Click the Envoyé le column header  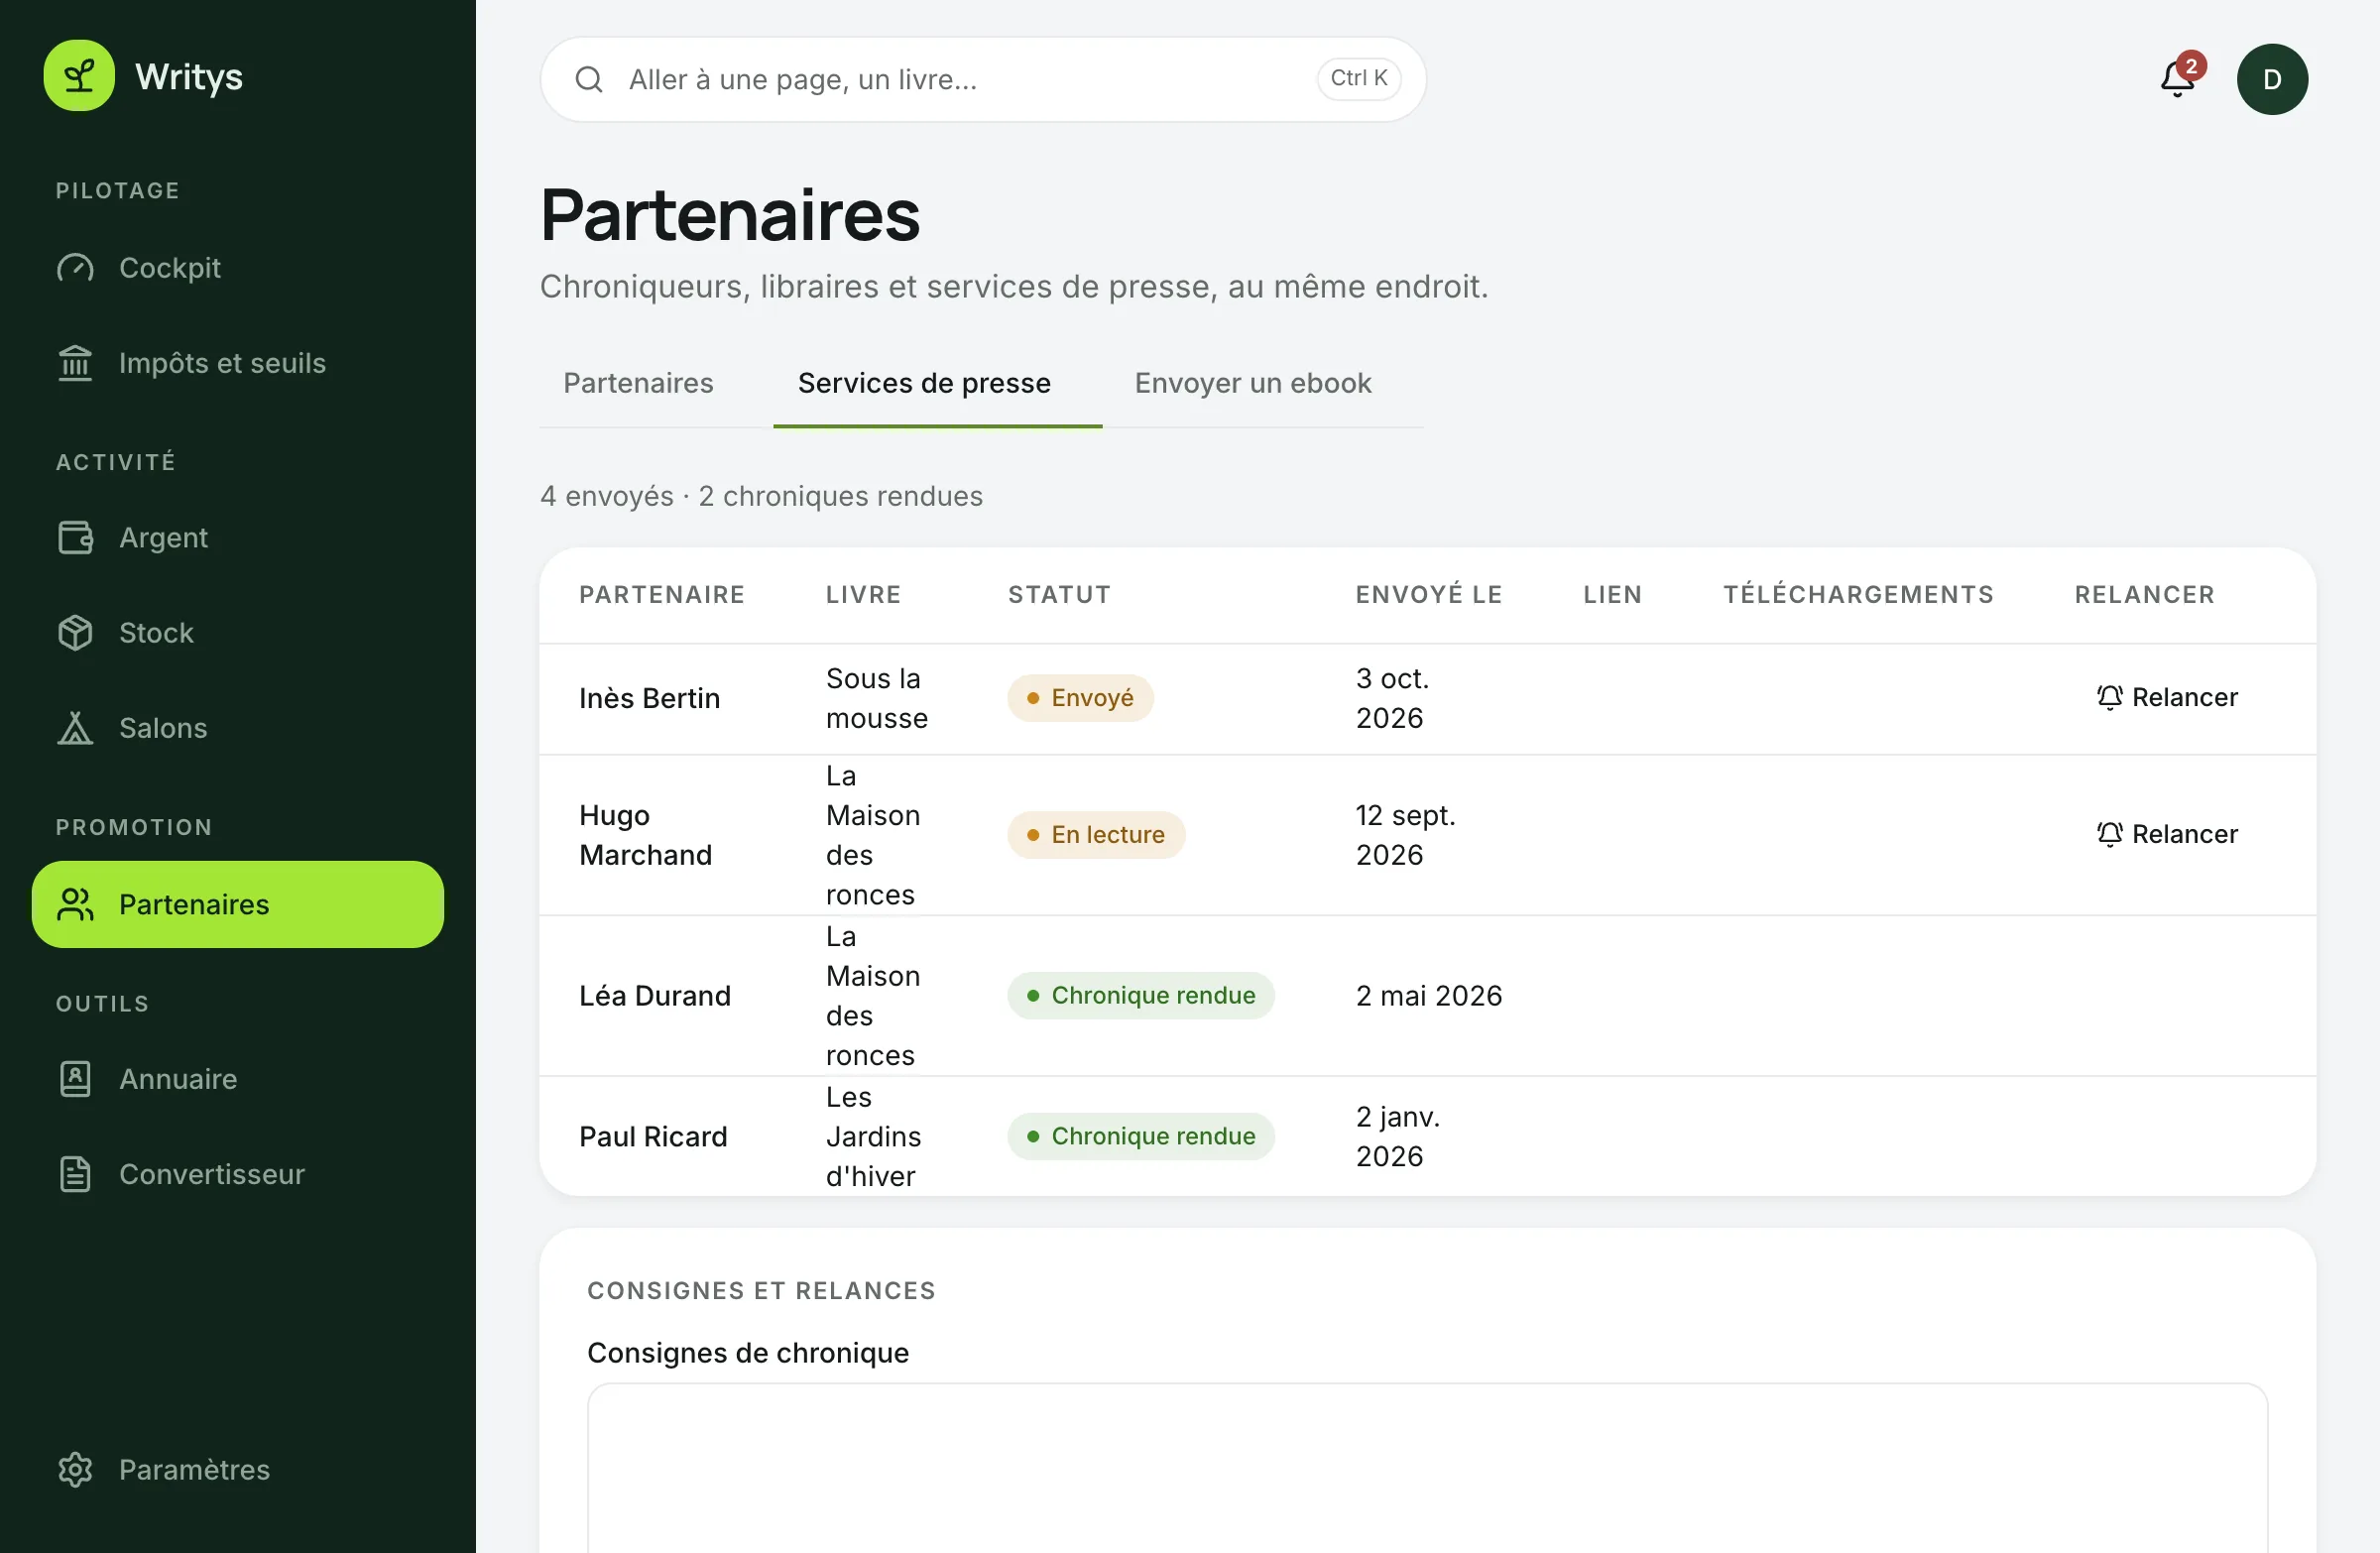[1428, 595]
